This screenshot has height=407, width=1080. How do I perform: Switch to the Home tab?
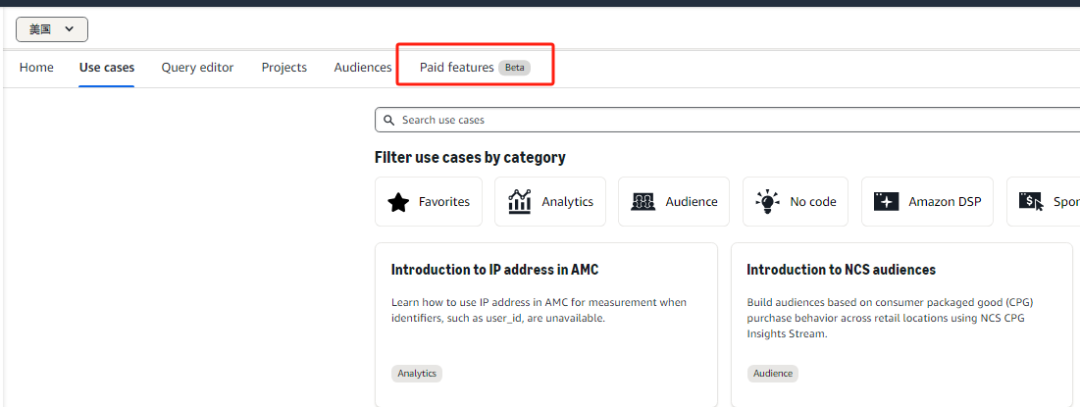36,68
